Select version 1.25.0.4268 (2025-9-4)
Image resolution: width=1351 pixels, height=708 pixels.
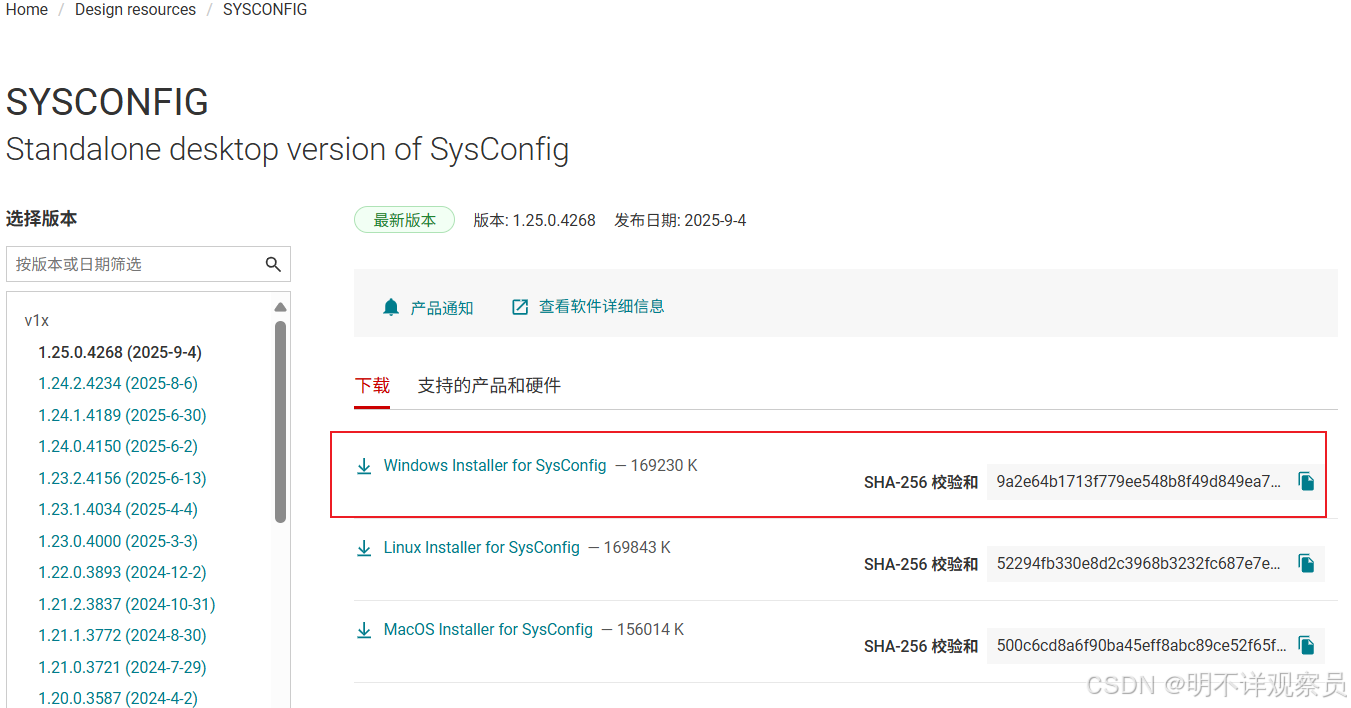point(120,353)
